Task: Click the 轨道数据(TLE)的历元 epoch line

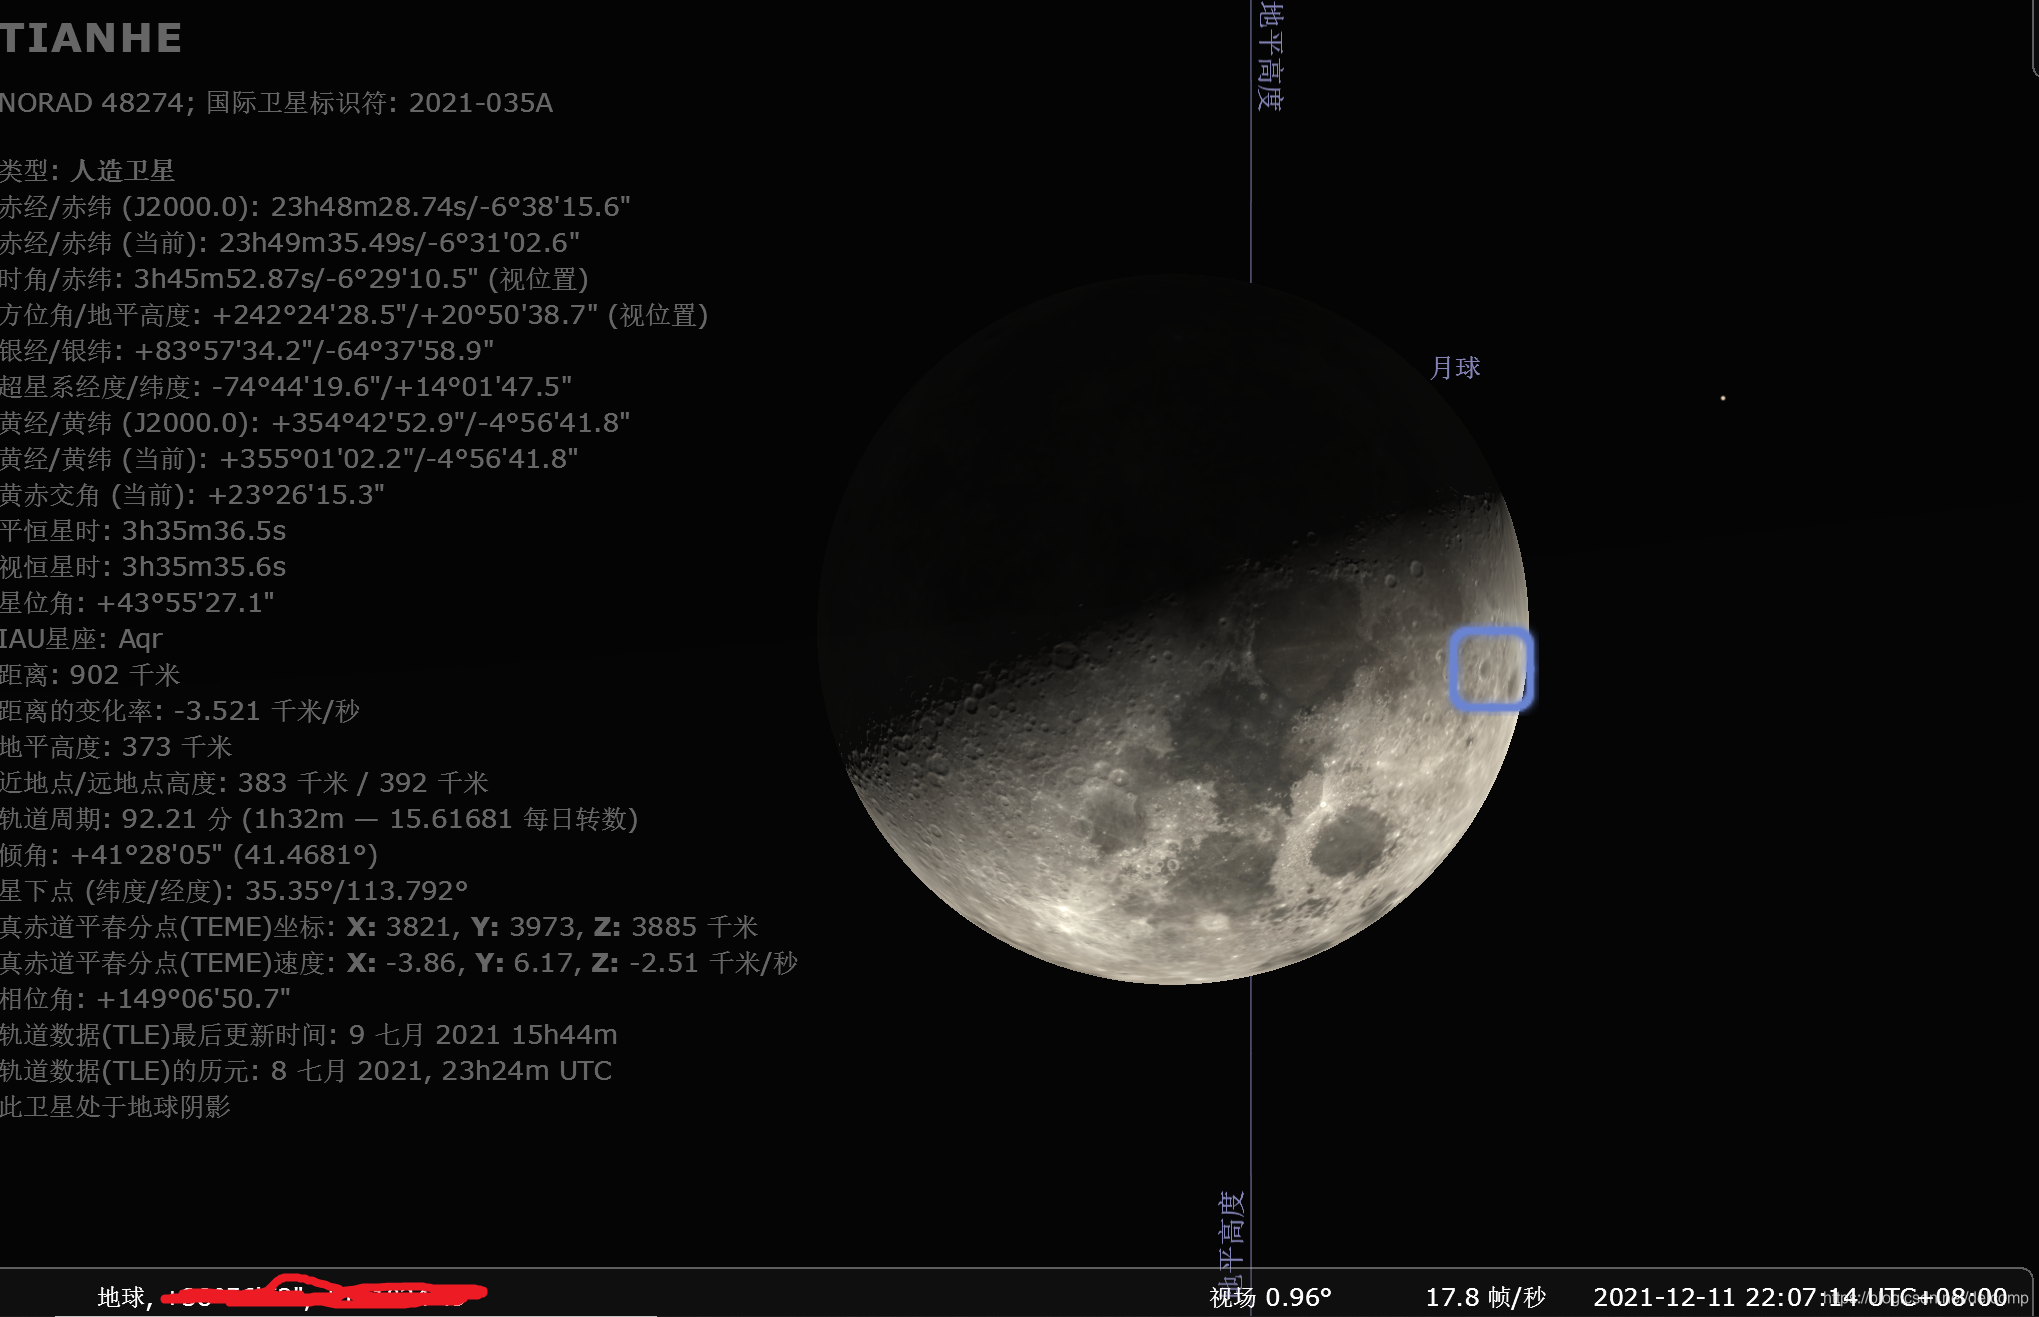Action: (306, 1071)
